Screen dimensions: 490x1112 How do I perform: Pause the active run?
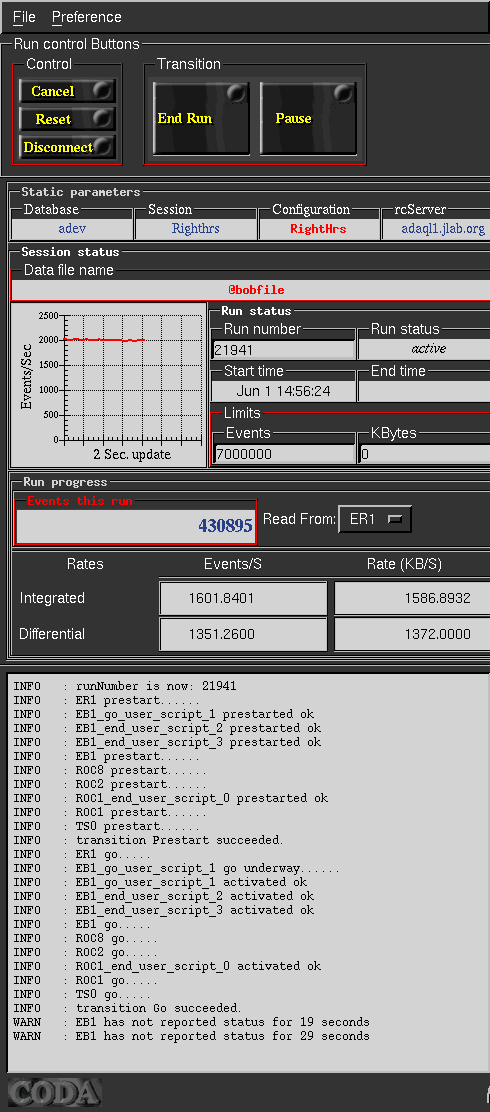pyautogui.click(x=308, y=118)
